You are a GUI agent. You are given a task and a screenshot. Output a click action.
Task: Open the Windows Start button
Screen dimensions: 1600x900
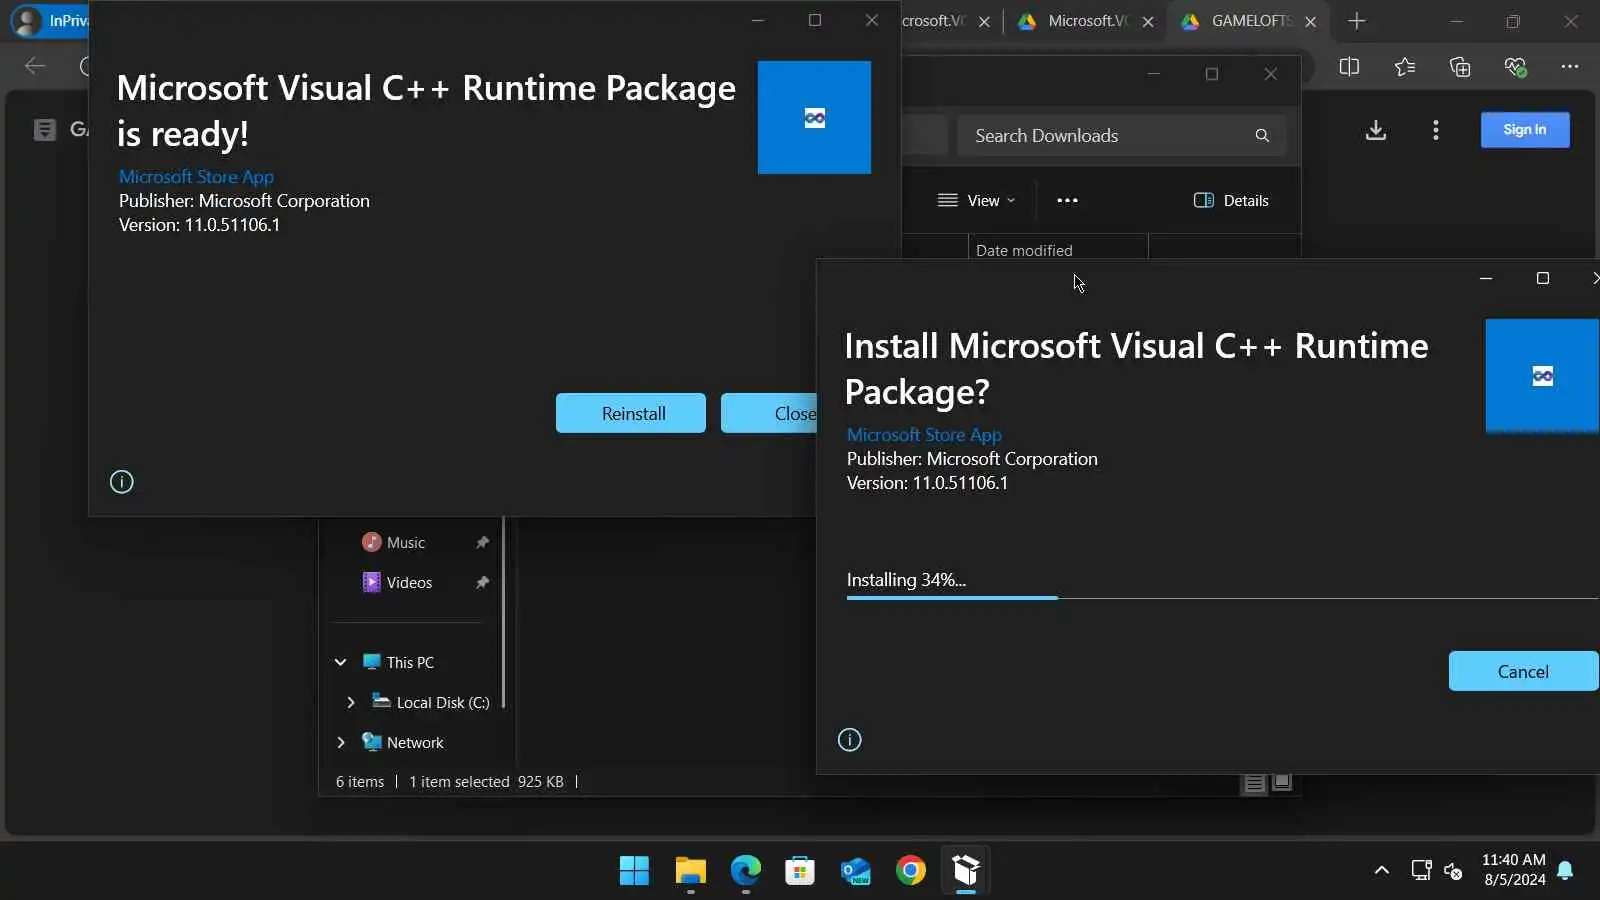click(634, 871)
